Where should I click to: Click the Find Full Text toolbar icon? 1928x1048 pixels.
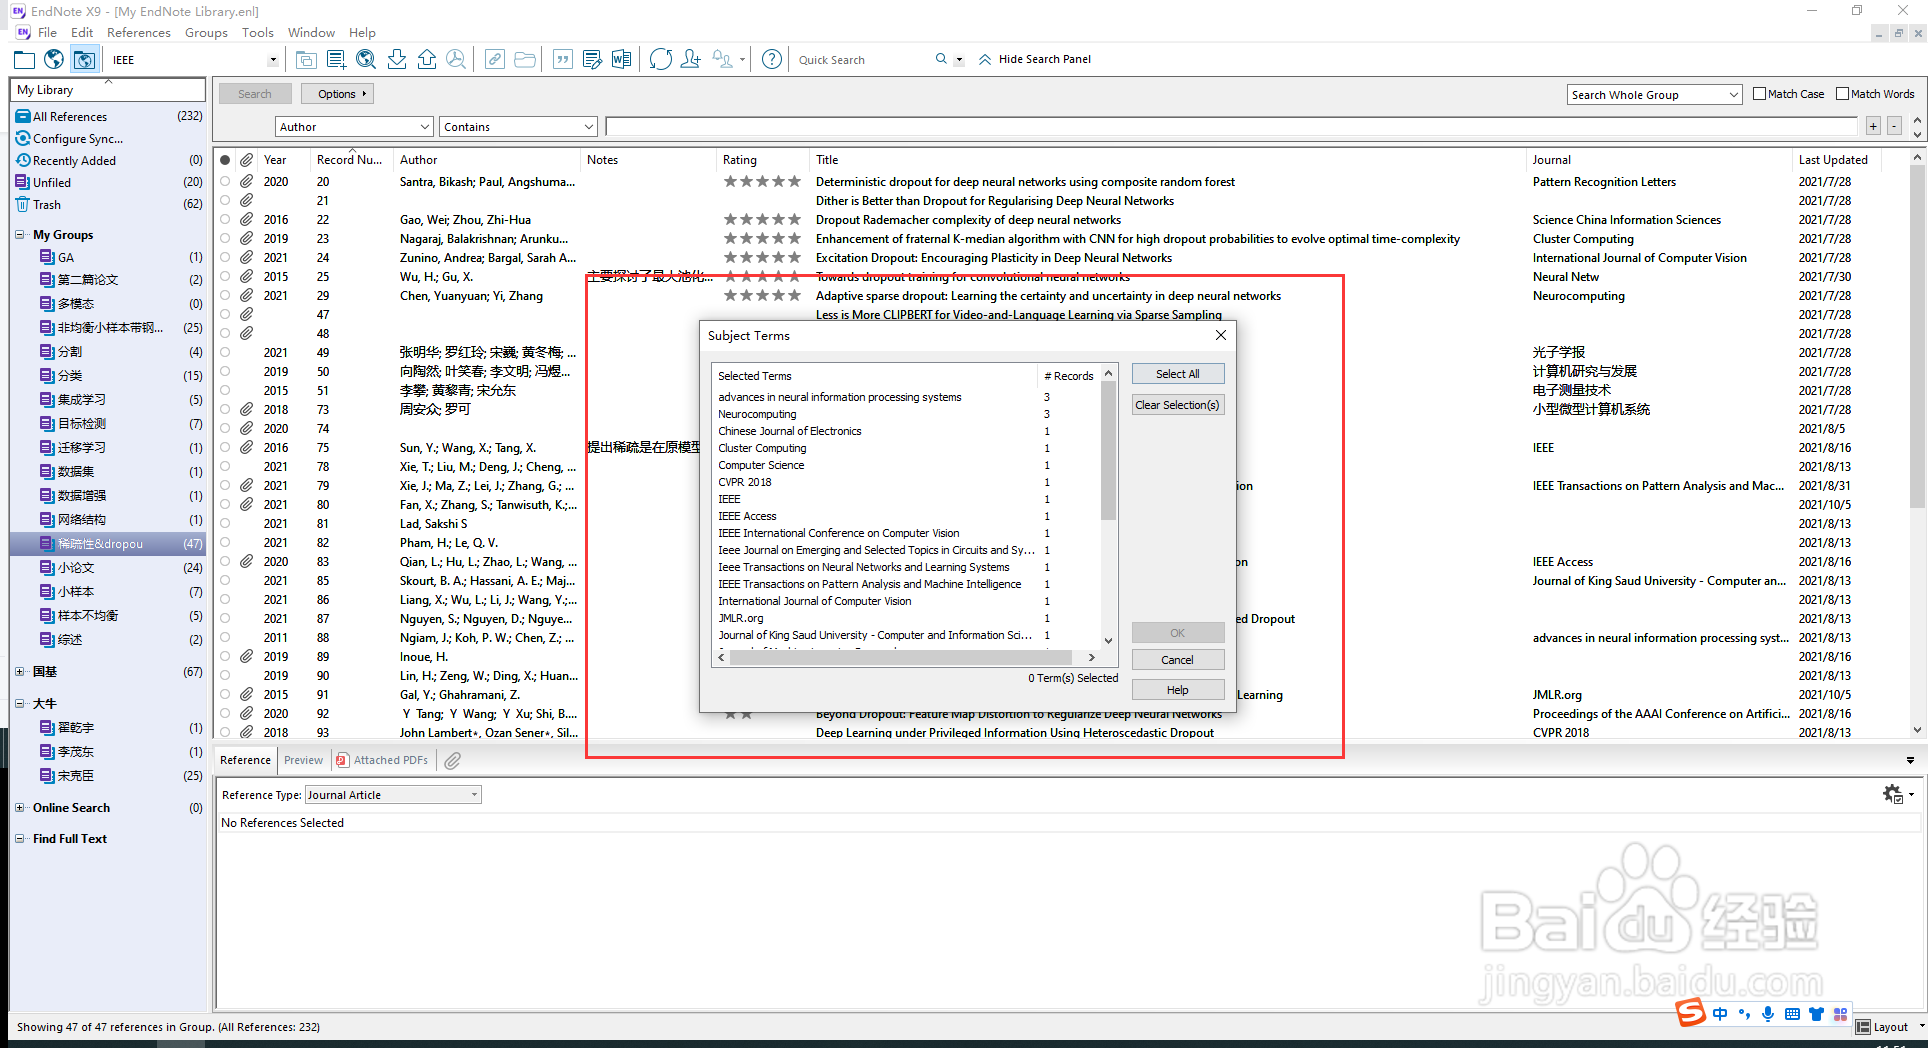[456, 60]
